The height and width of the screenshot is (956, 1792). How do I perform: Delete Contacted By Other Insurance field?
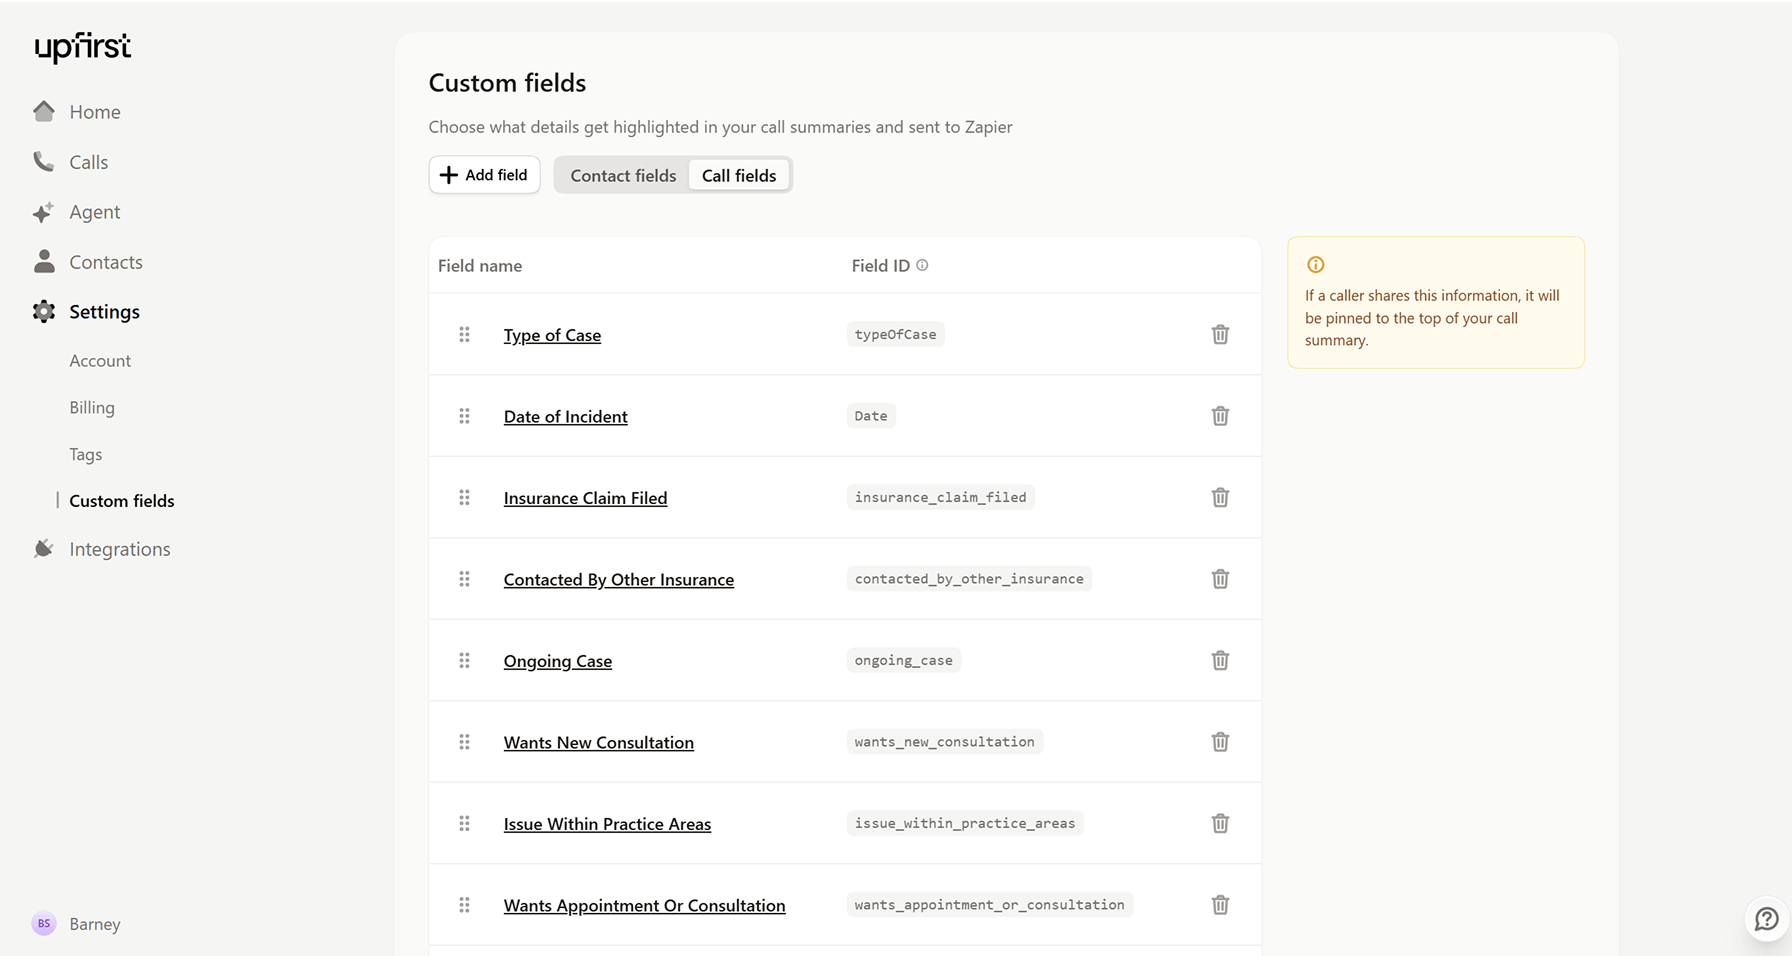(1220, 579)
